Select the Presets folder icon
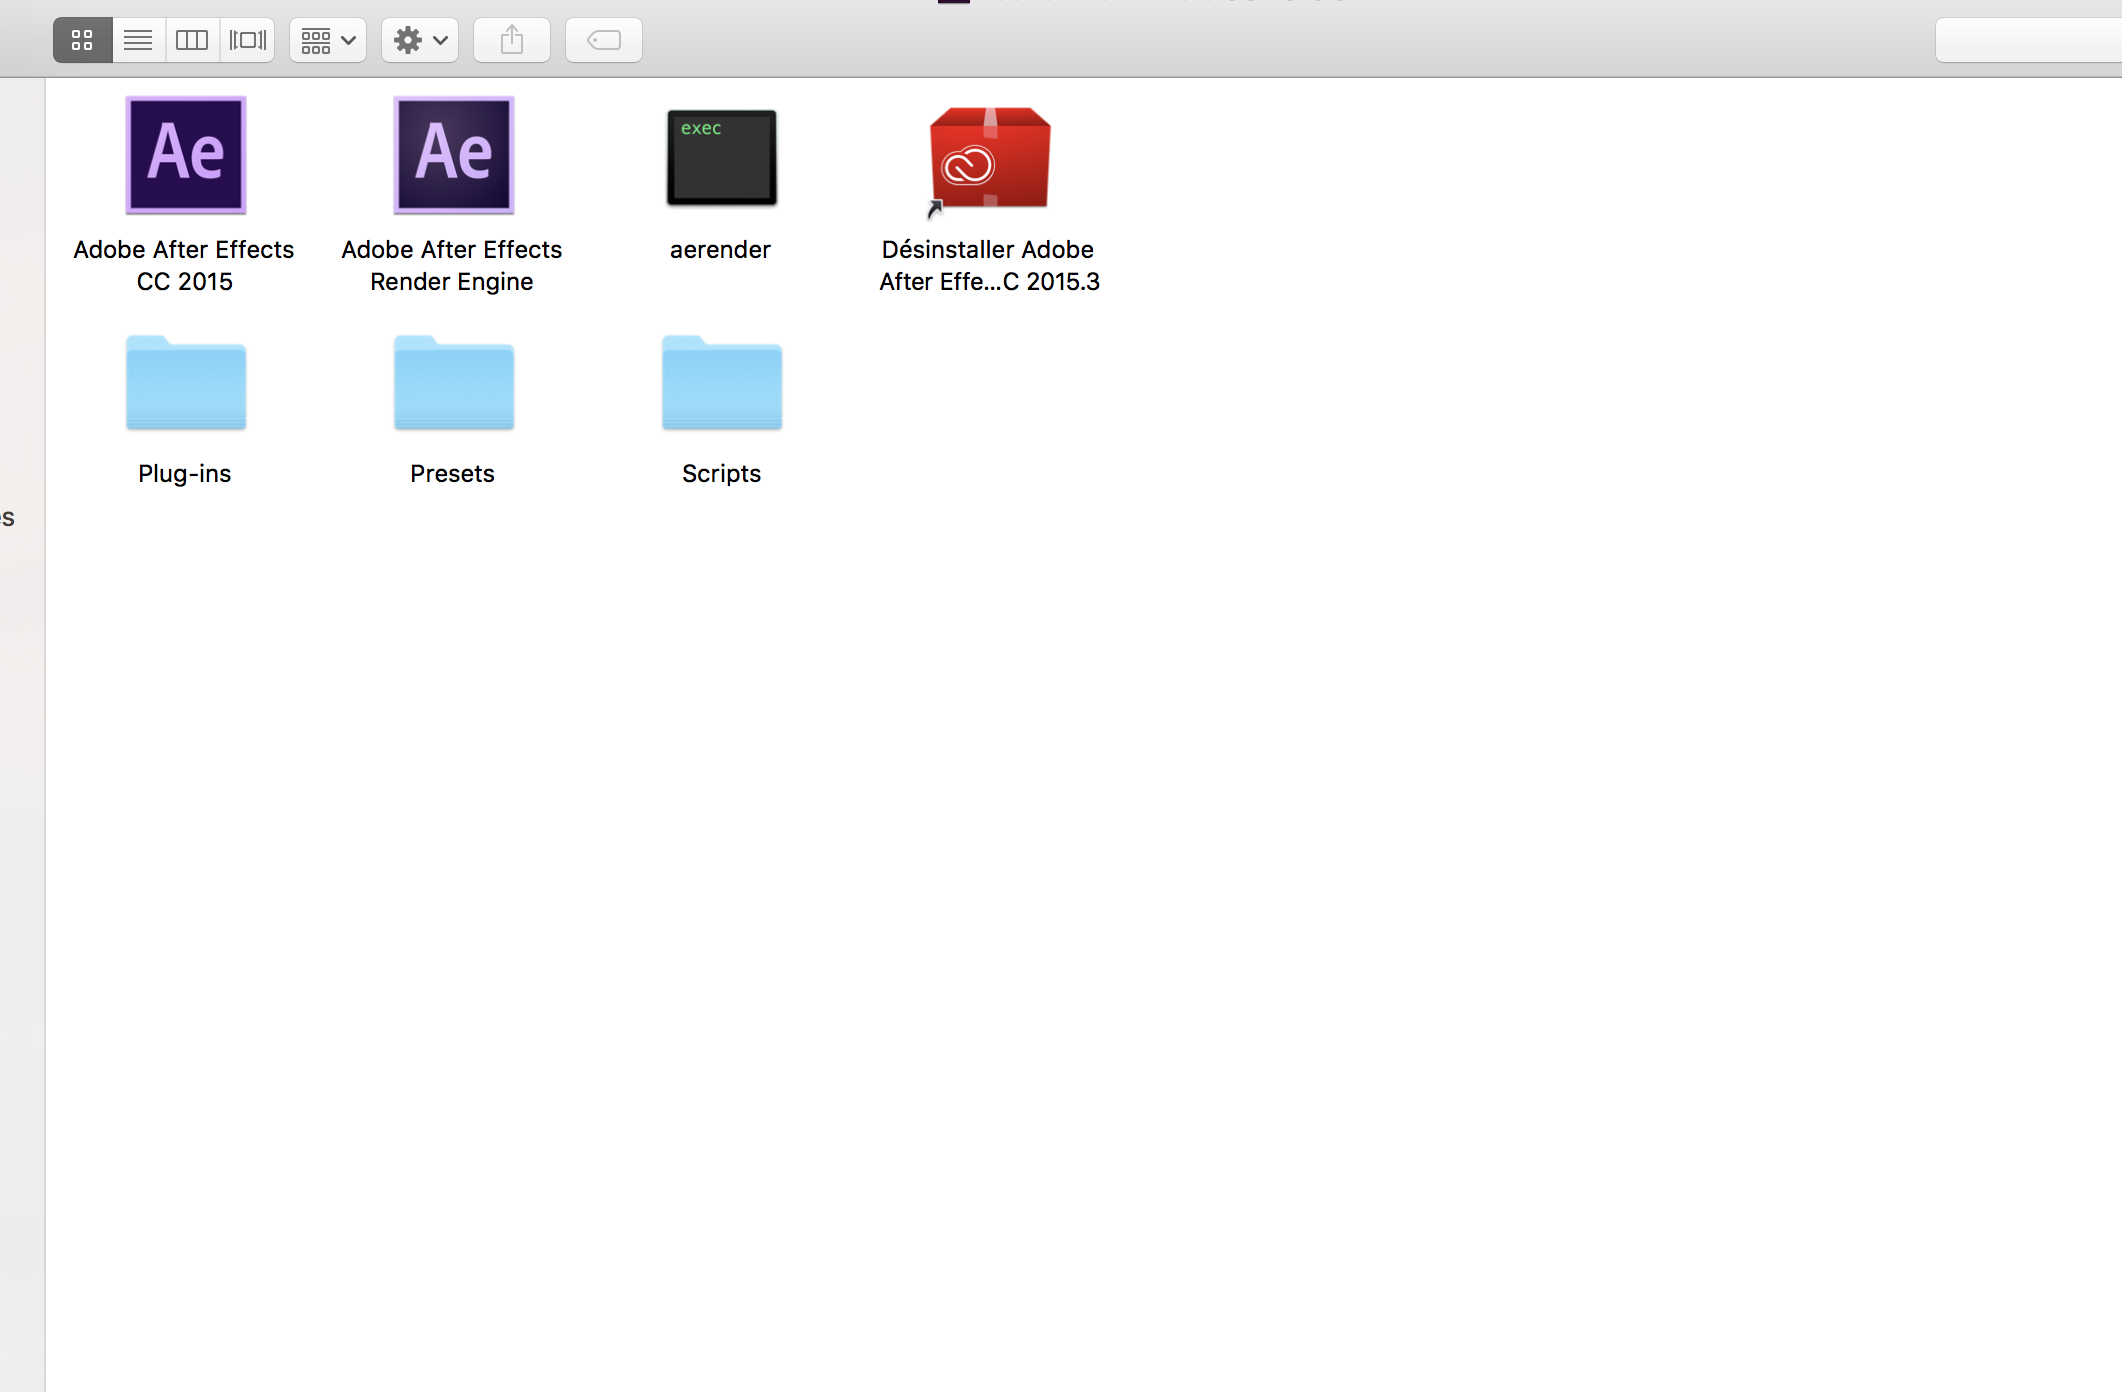The image size is (2122, 1392). coord(453,384)
